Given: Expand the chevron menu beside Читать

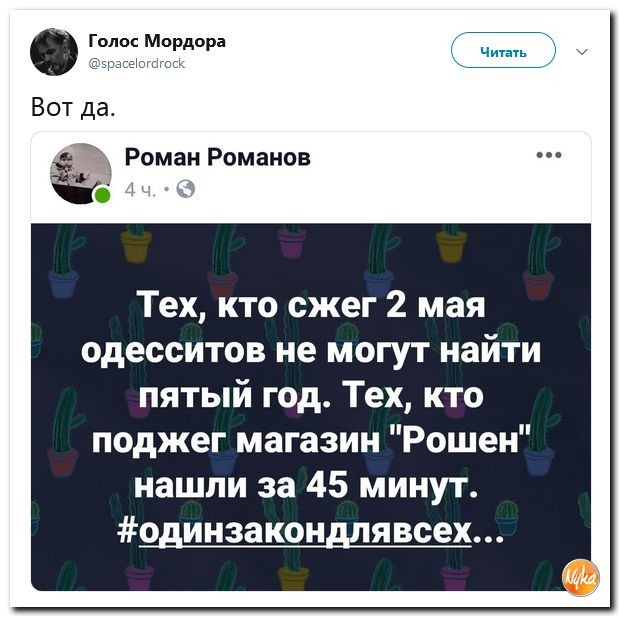Looking at the screenshot, I should point(581,52).
